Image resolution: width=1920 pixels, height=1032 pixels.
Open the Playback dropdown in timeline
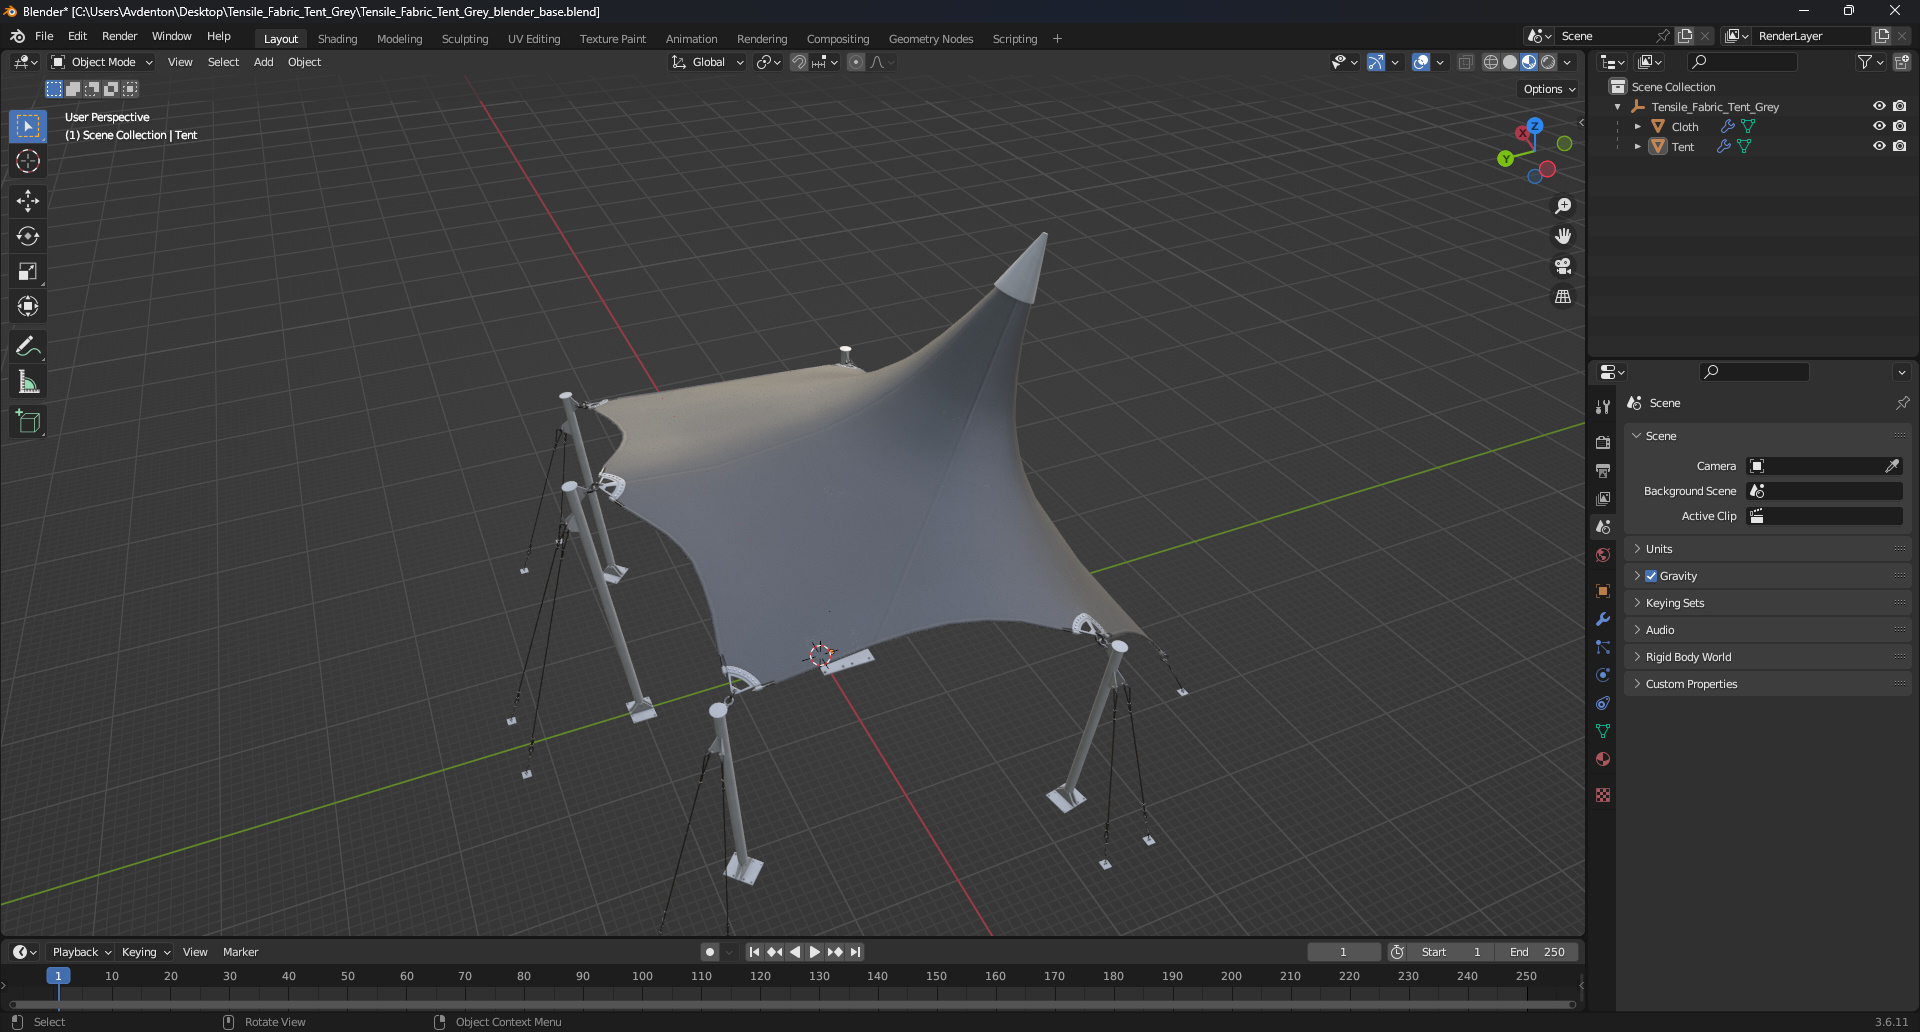(81, 952)
